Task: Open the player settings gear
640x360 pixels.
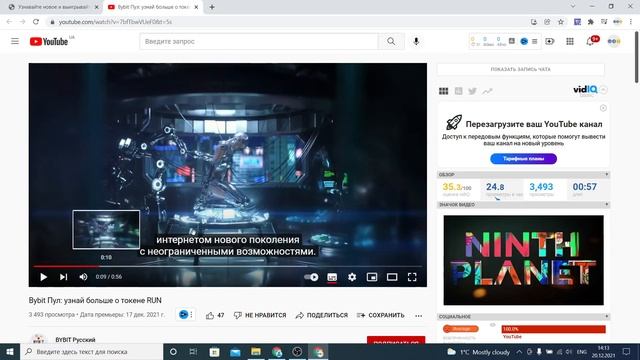Action: (x=352, y=277)
